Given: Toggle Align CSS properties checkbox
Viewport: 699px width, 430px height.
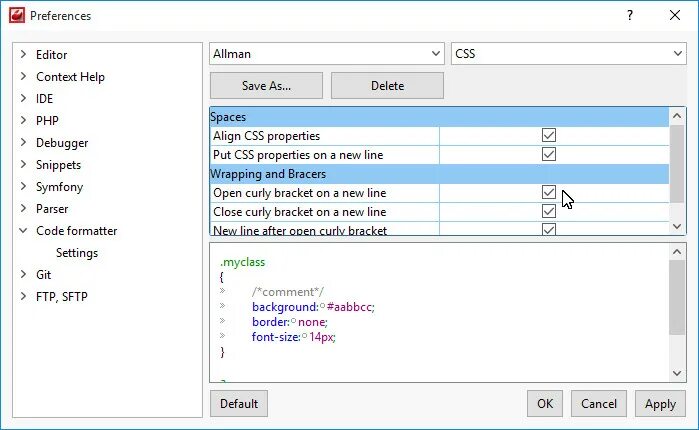Looking at the screenshot, I should (x=548, y=135).
